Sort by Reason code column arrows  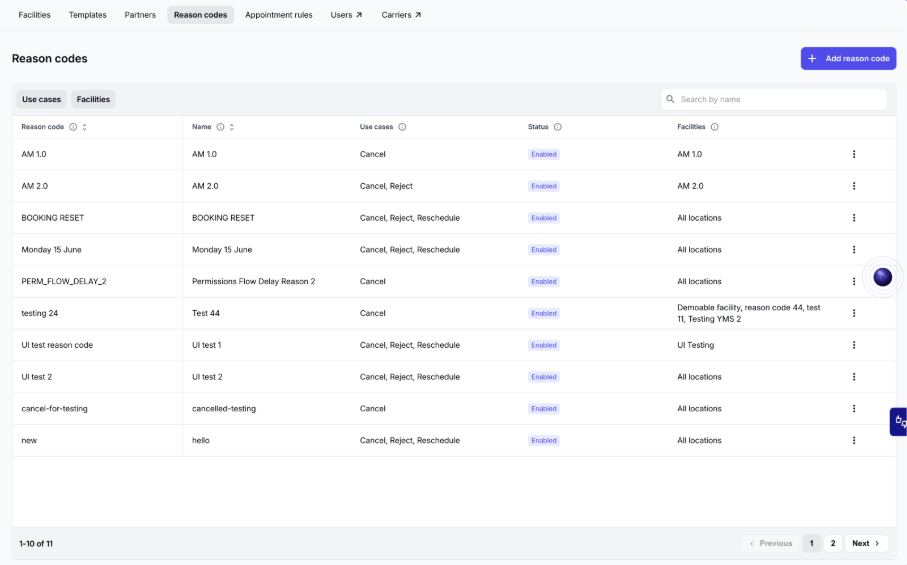pyautogui.click(x=84, y=127)
